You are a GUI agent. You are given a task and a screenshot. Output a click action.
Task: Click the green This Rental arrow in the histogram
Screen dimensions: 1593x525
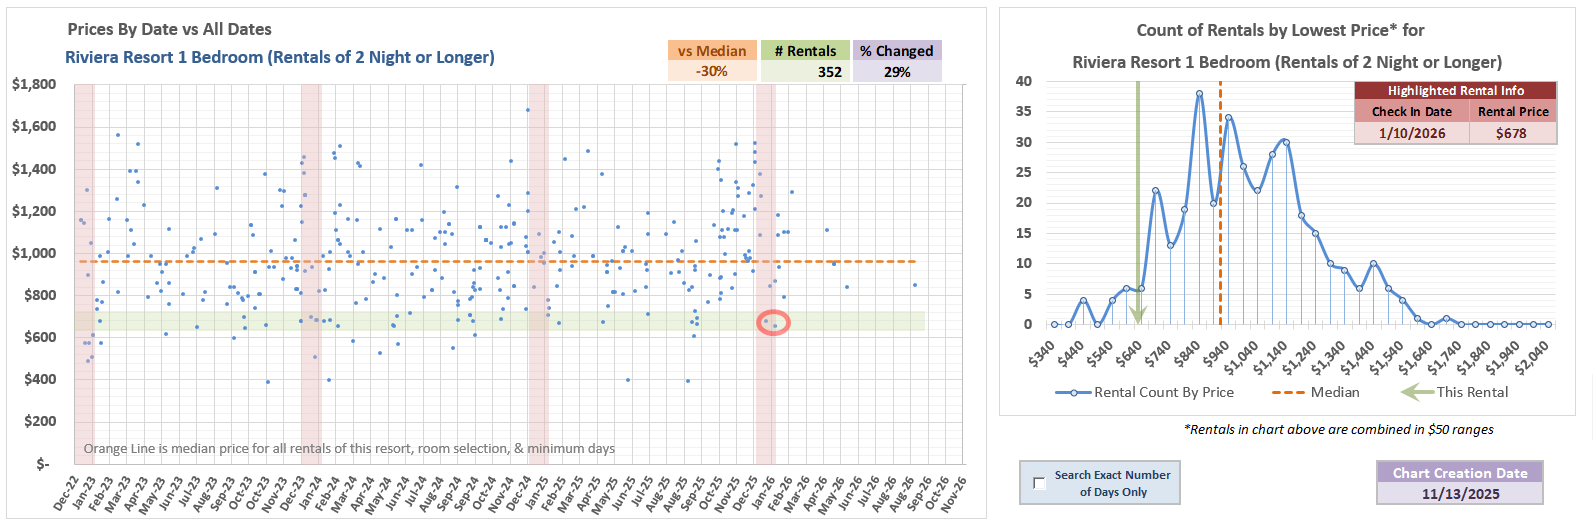(1137, 312)
